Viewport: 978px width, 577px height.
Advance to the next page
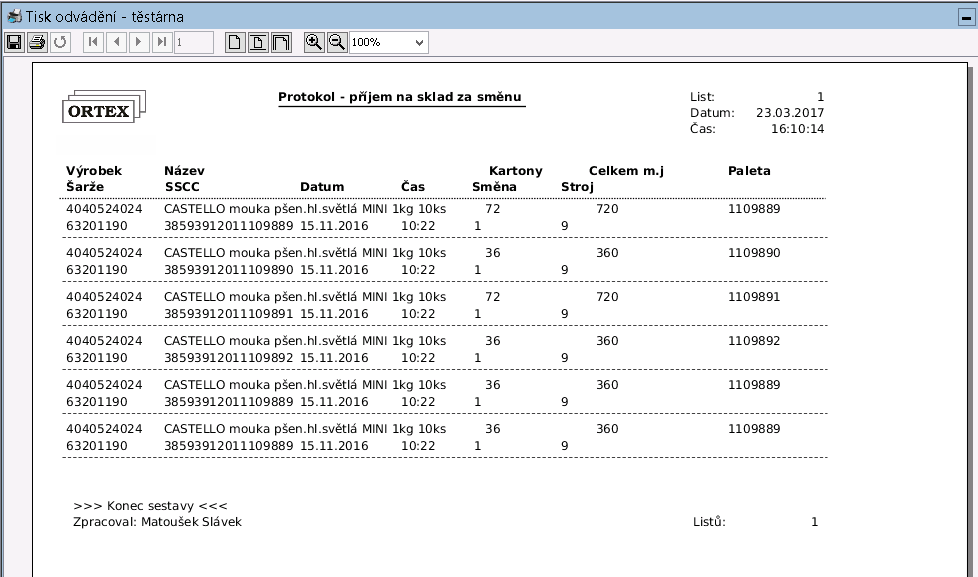coord(139,42)
